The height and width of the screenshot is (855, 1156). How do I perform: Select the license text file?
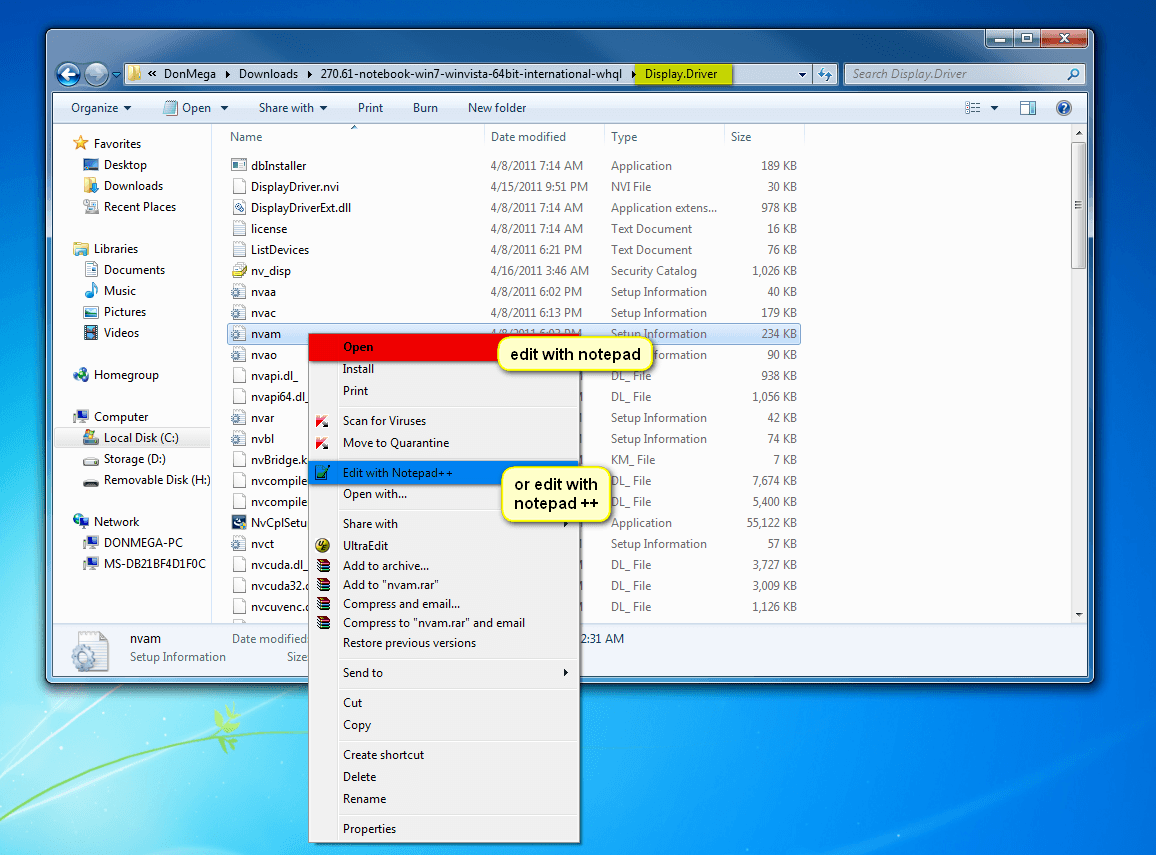268,228
